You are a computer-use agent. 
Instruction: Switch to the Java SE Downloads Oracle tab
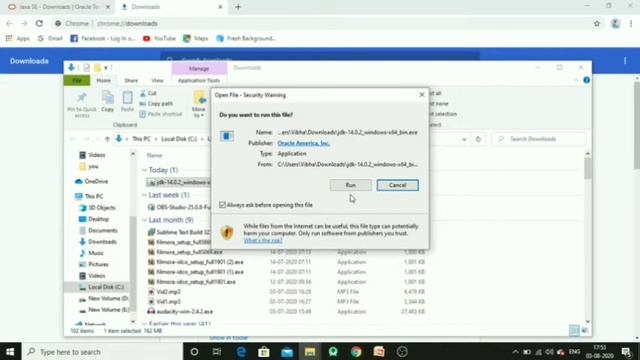pyautogui.click(x=59, y=7)
